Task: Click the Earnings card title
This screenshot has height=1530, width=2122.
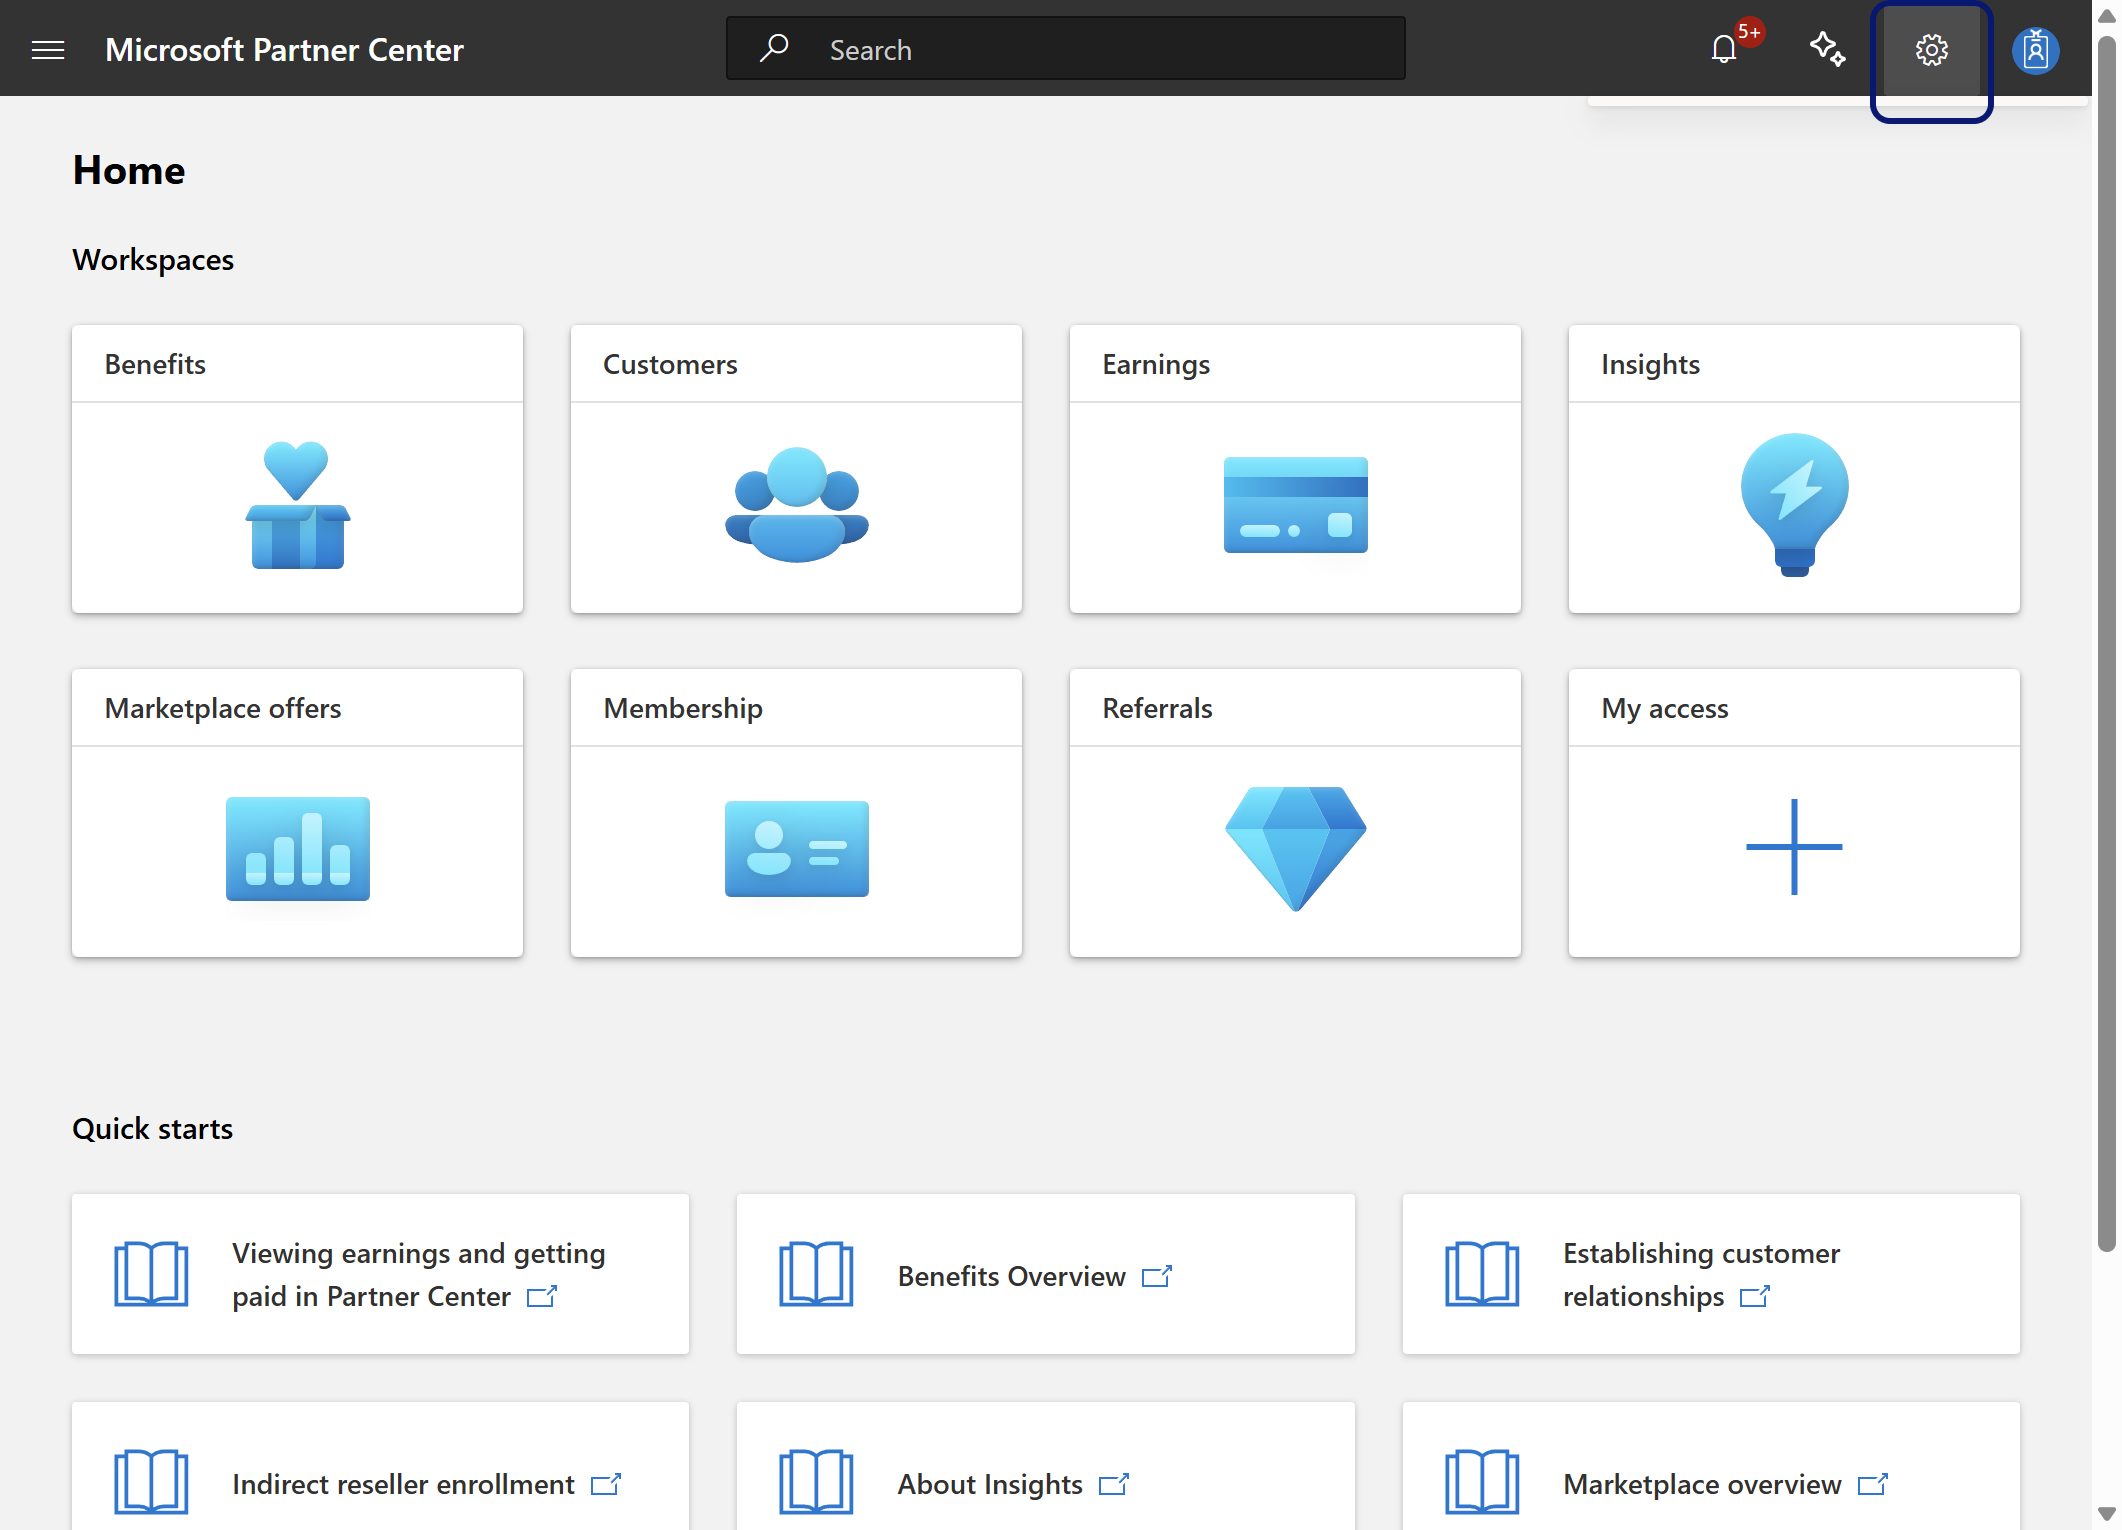Action: [1156, 364]
